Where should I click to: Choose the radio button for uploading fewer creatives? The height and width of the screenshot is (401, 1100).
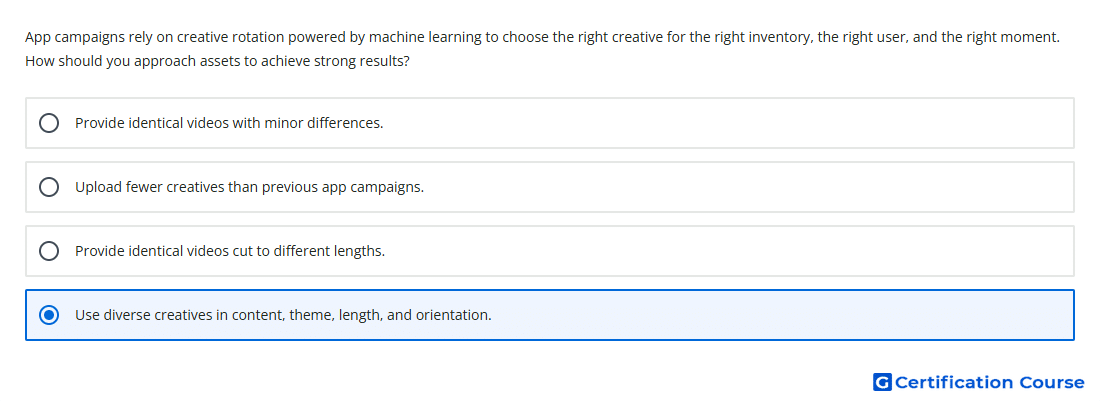pyautogui.click(x=49, y=187)
